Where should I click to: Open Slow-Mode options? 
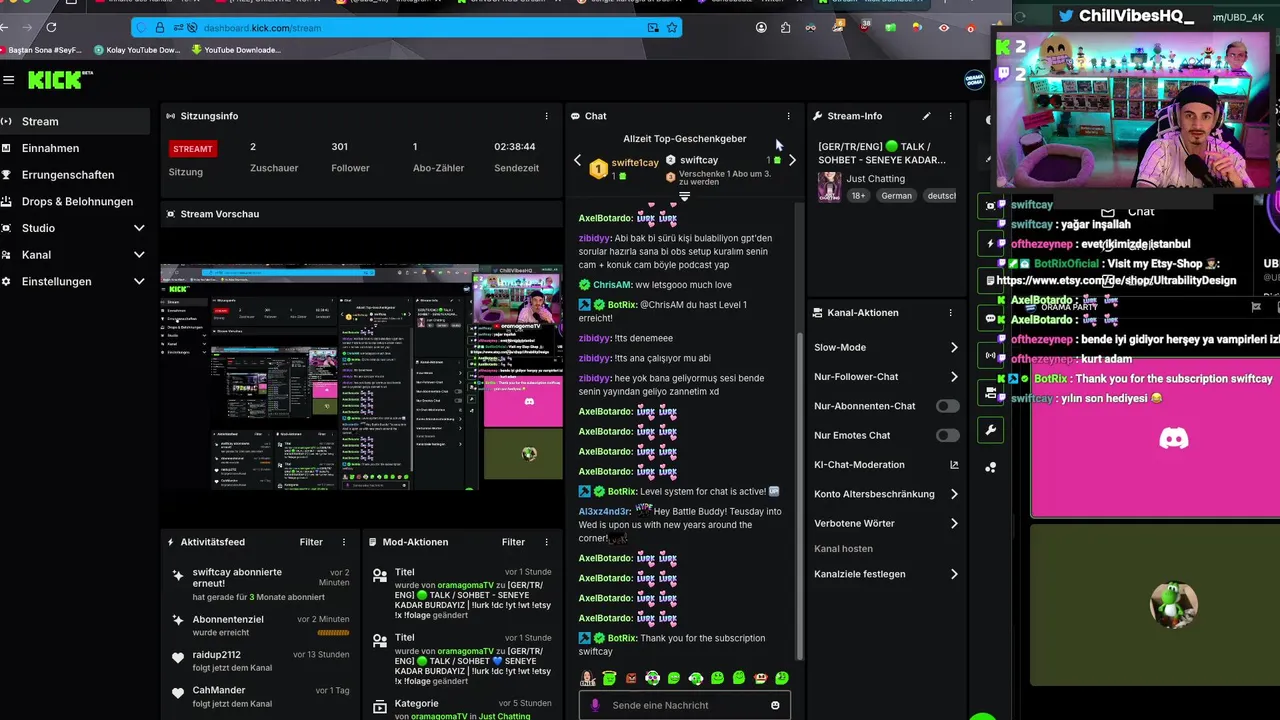886,348
